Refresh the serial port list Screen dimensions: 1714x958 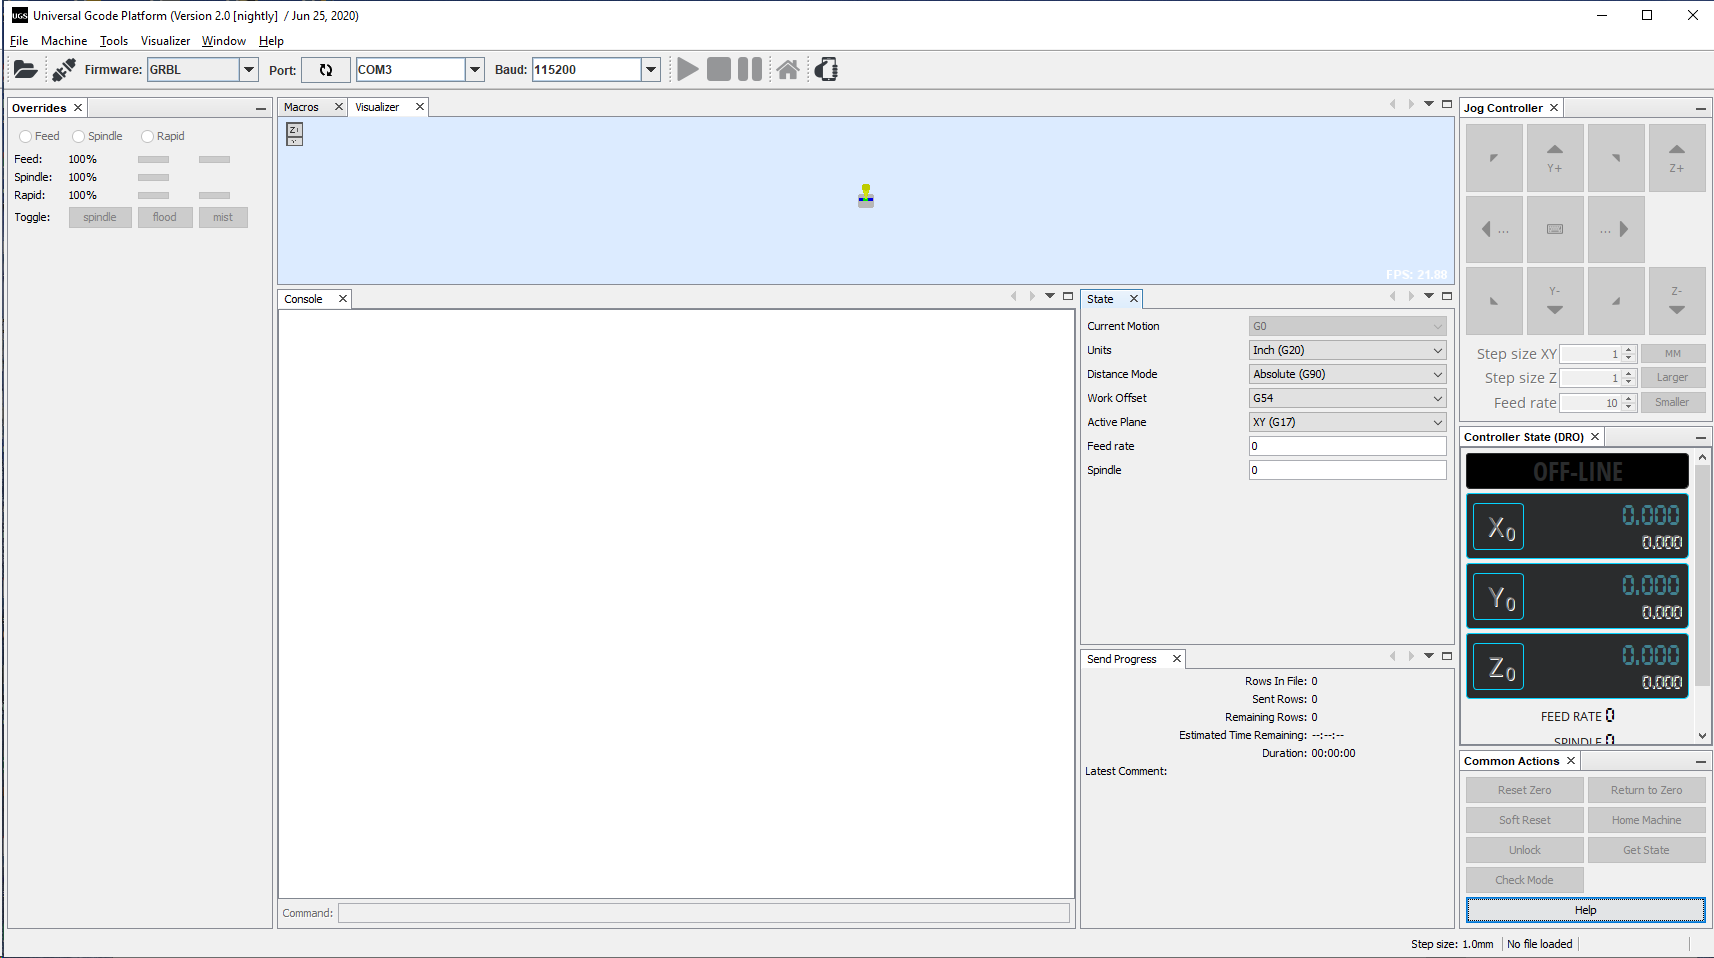click(x=326, y=70)
